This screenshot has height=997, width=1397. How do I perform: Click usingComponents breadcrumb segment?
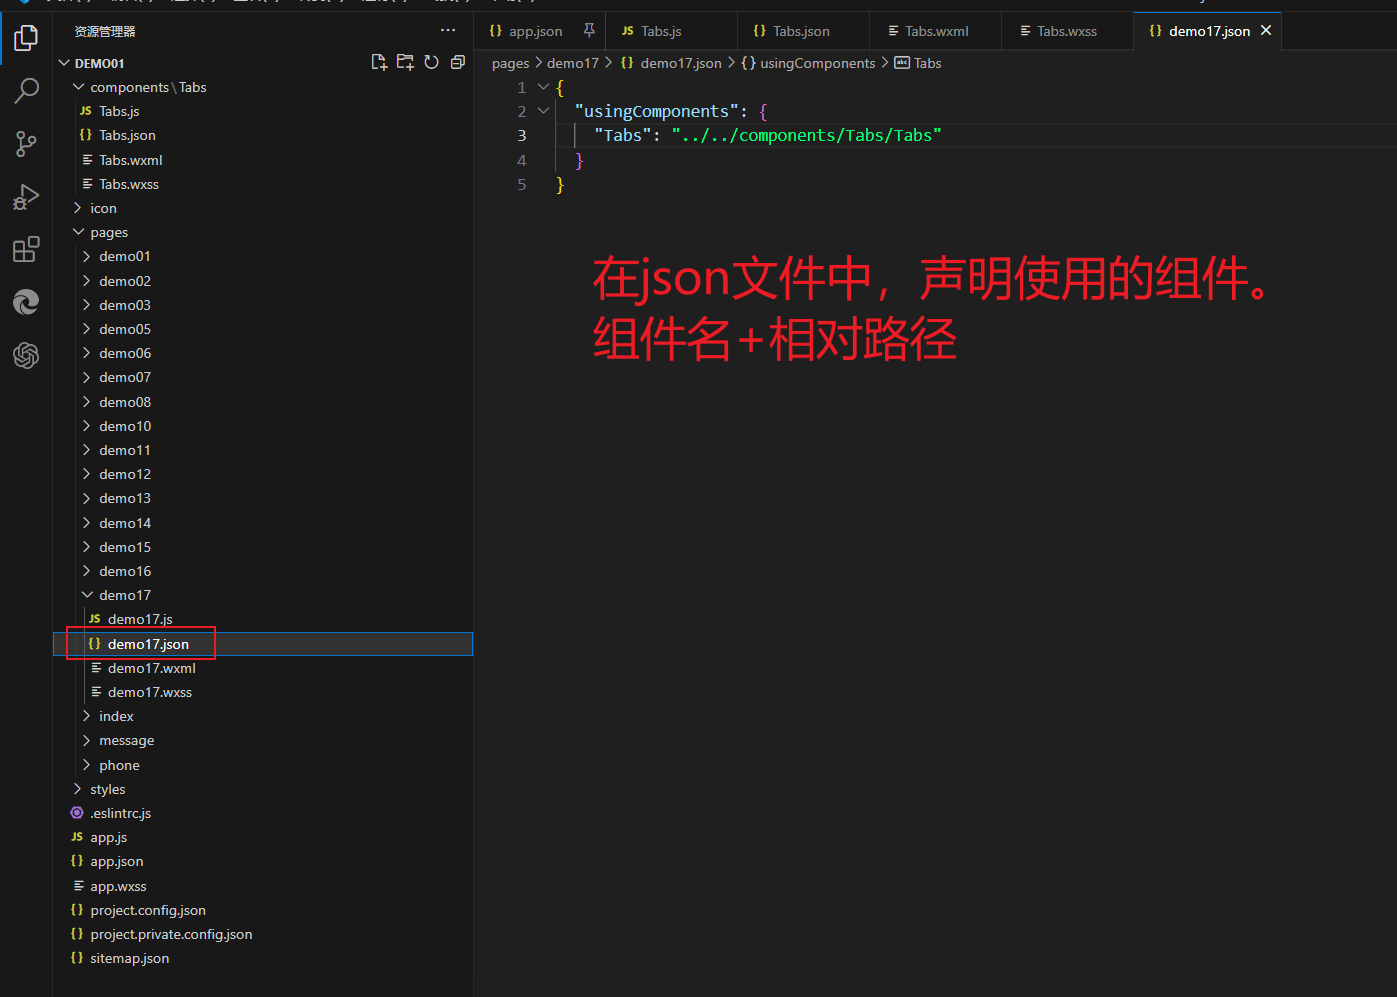pos(808,63)
